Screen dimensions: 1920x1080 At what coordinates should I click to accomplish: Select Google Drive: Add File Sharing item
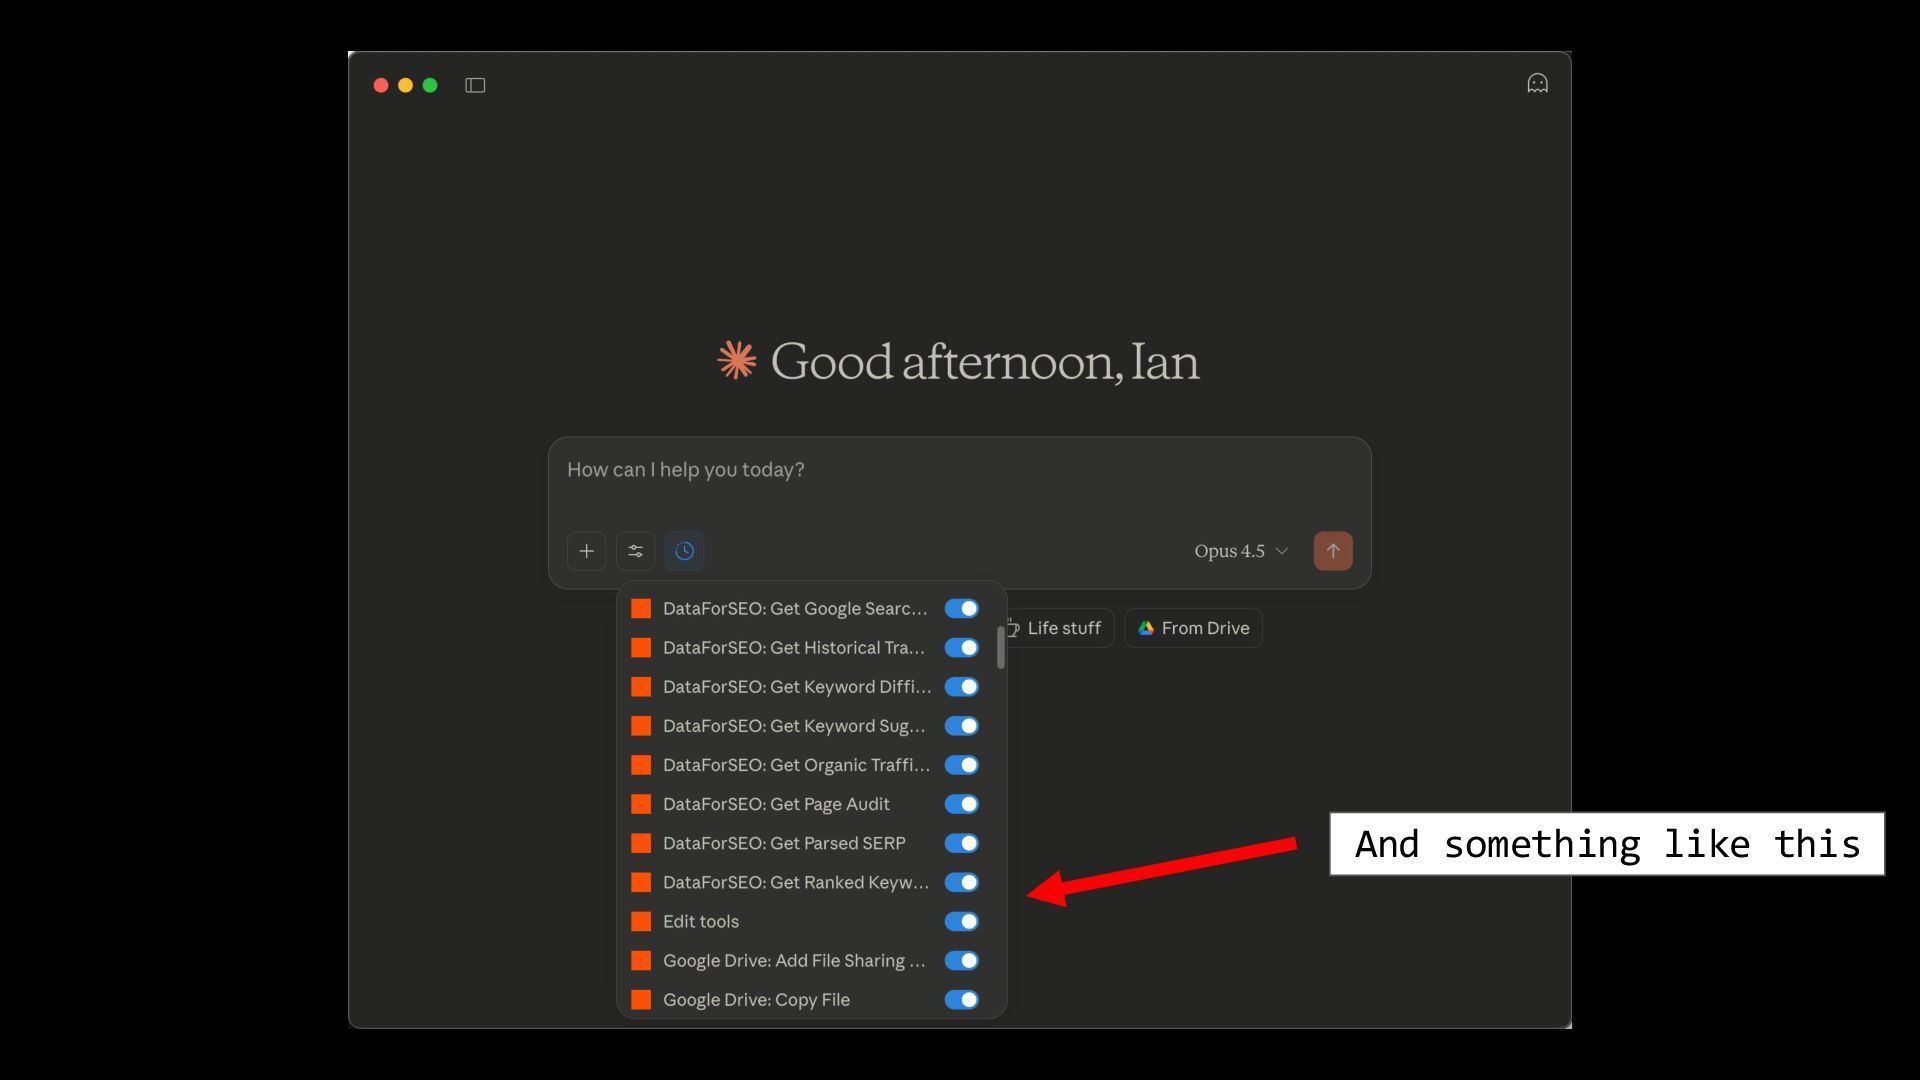click(x=794, y=961)
